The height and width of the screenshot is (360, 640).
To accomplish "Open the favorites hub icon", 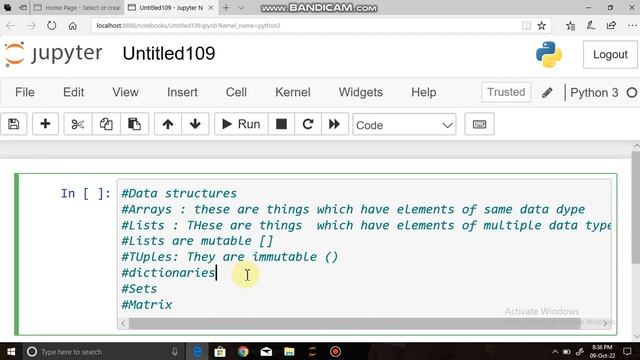I will point(571,26).
